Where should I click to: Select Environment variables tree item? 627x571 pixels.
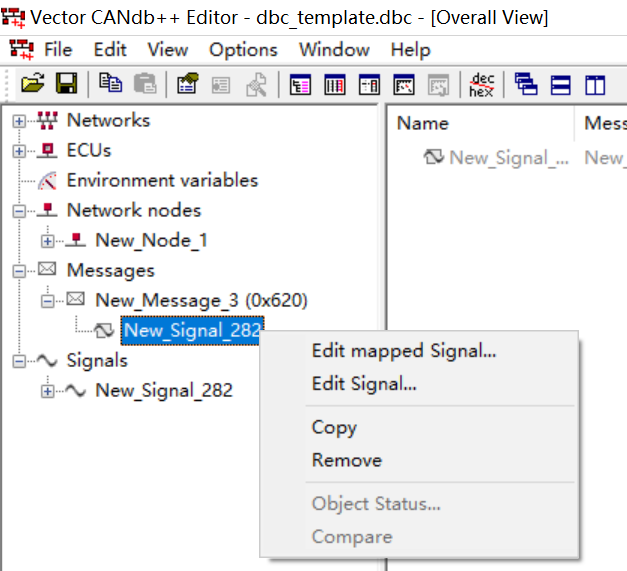(162, 180)
